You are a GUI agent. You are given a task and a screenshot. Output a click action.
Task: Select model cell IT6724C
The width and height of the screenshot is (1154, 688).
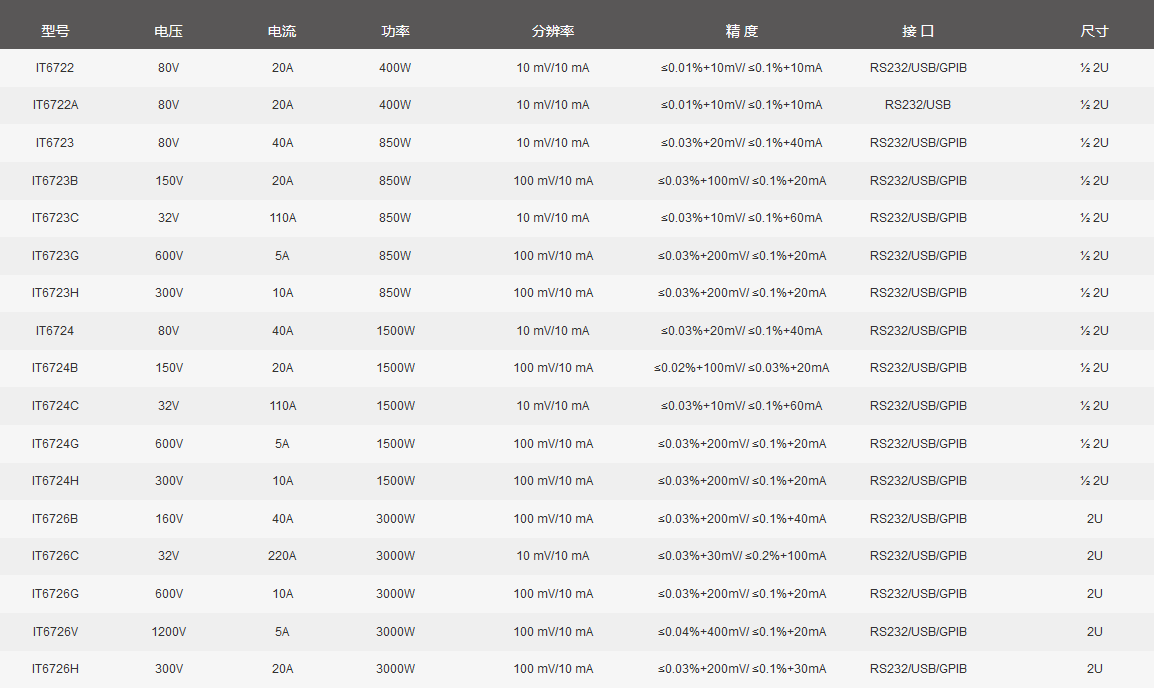pyautogui.click(x=55, y=405)
